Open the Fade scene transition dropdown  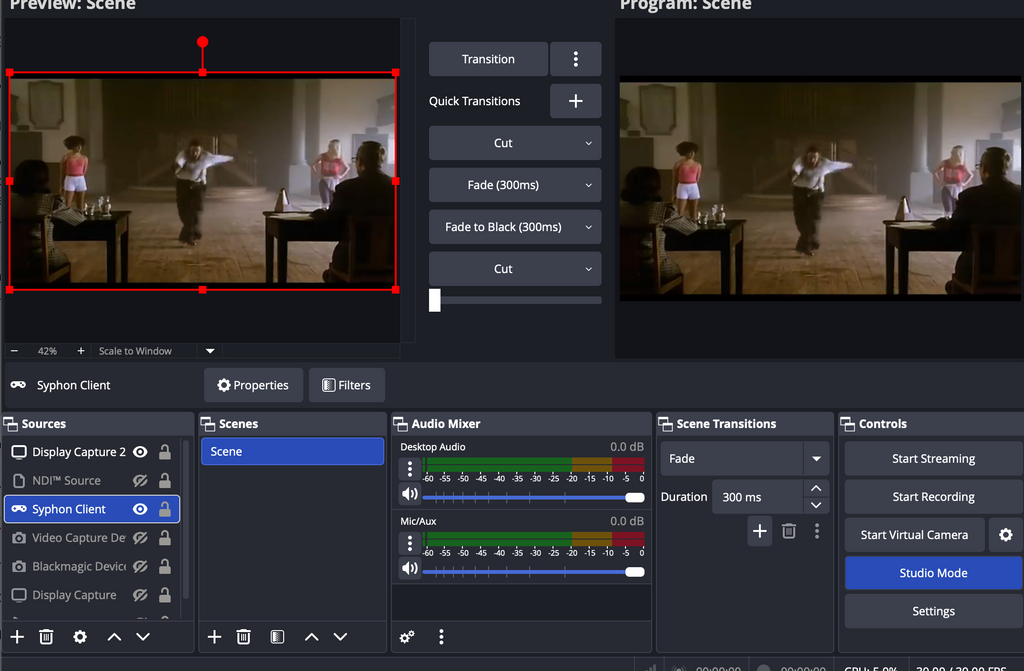click(816, 459)
